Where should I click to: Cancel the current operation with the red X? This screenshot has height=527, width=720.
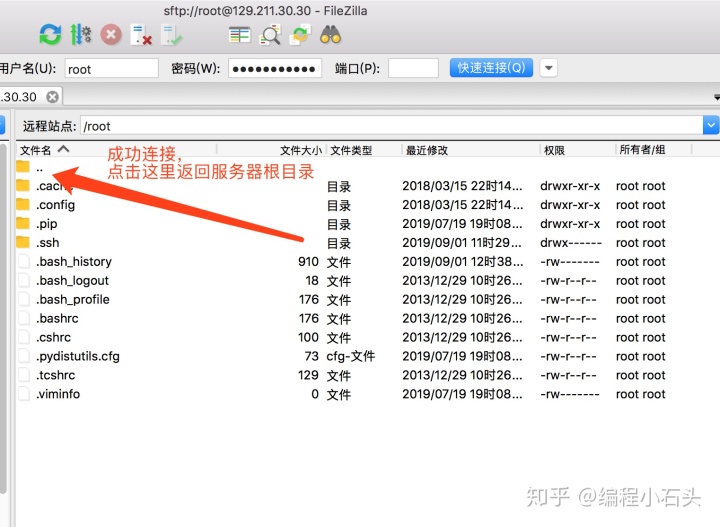111,35
